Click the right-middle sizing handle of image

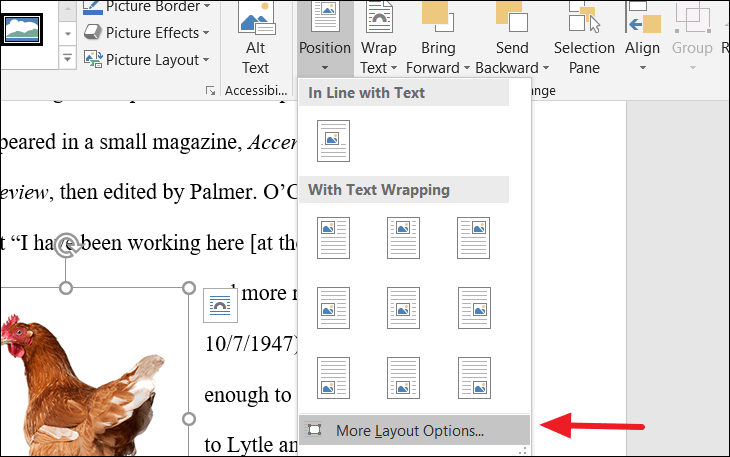pyautogui.click(x=189, y=419)
